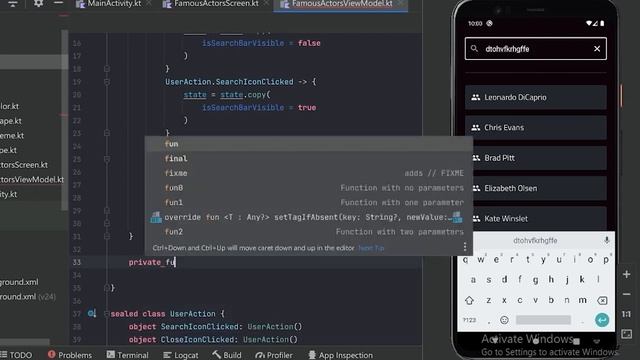Choose 'fun' completion suggestion
Screen dimensions: 640x360
(x=309, y=144)
